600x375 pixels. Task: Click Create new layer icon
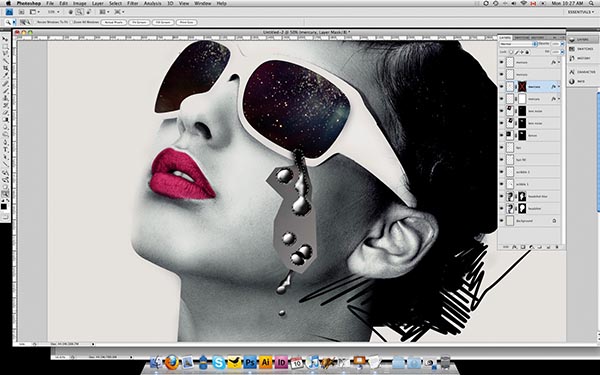(548, 247)
